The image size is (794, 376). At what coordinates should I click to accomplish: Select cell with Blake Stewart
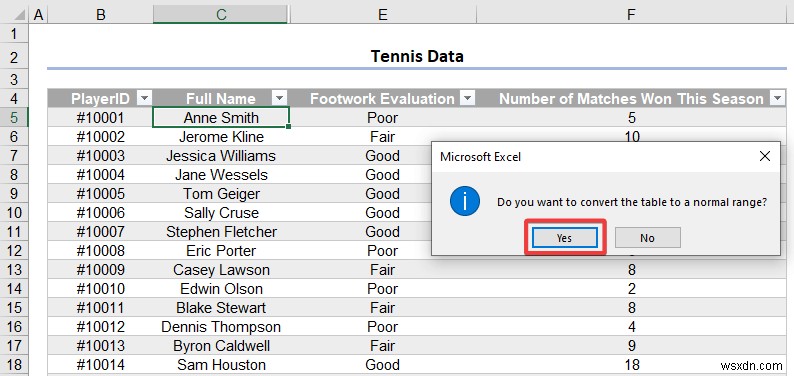click(221, 308)
